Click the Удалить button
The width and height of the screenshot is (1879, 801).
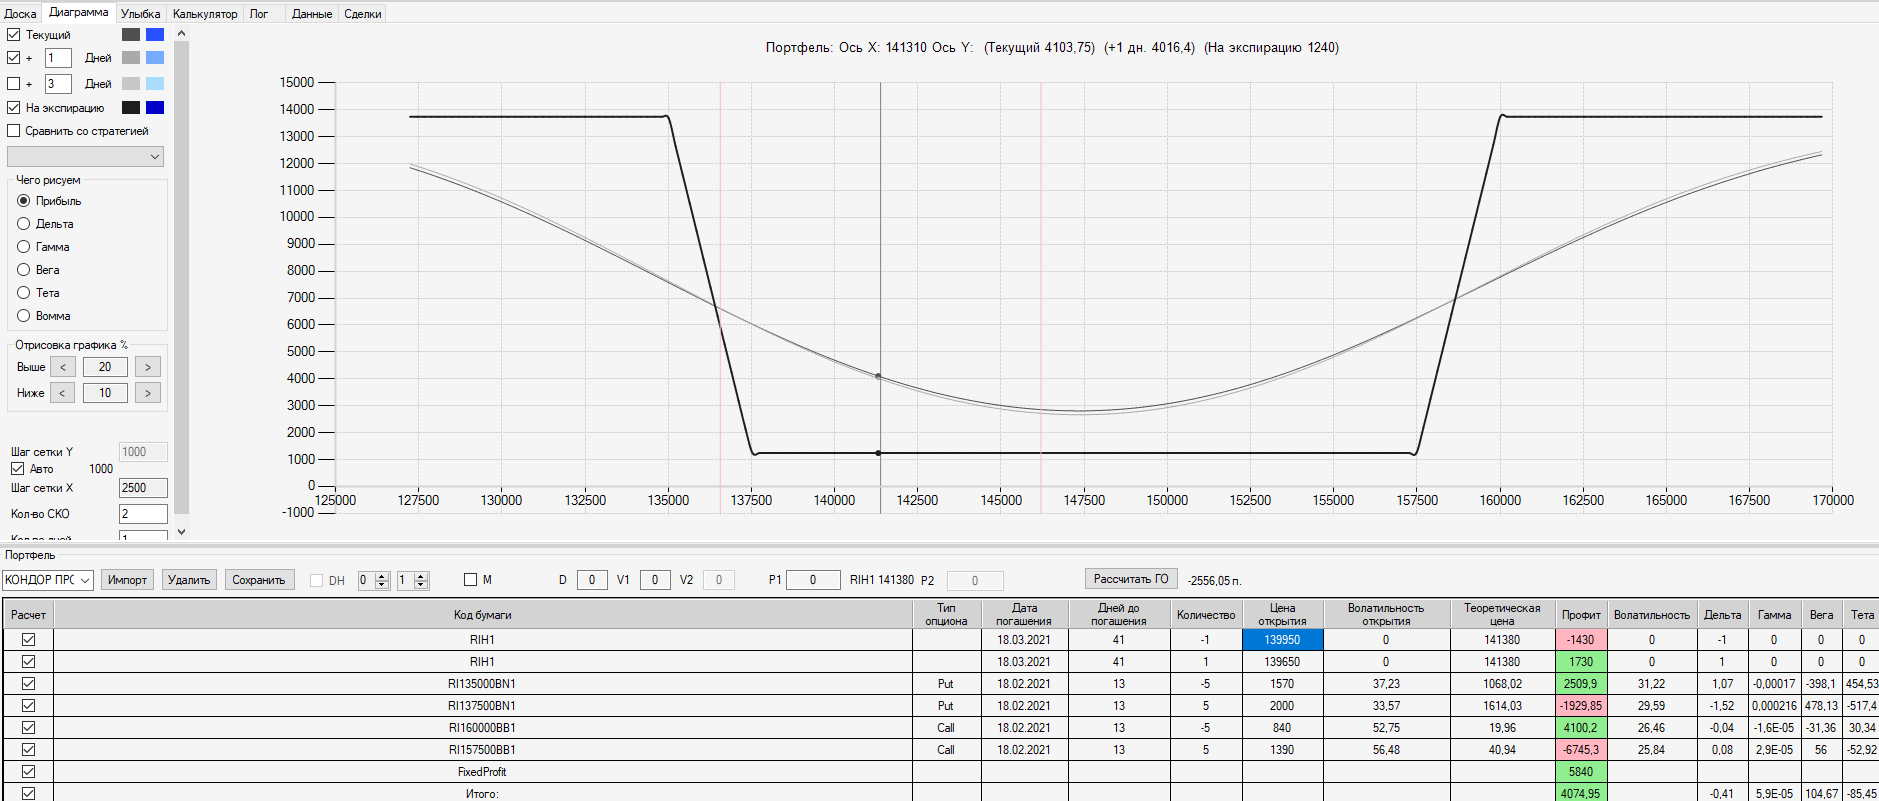[189, 580]
